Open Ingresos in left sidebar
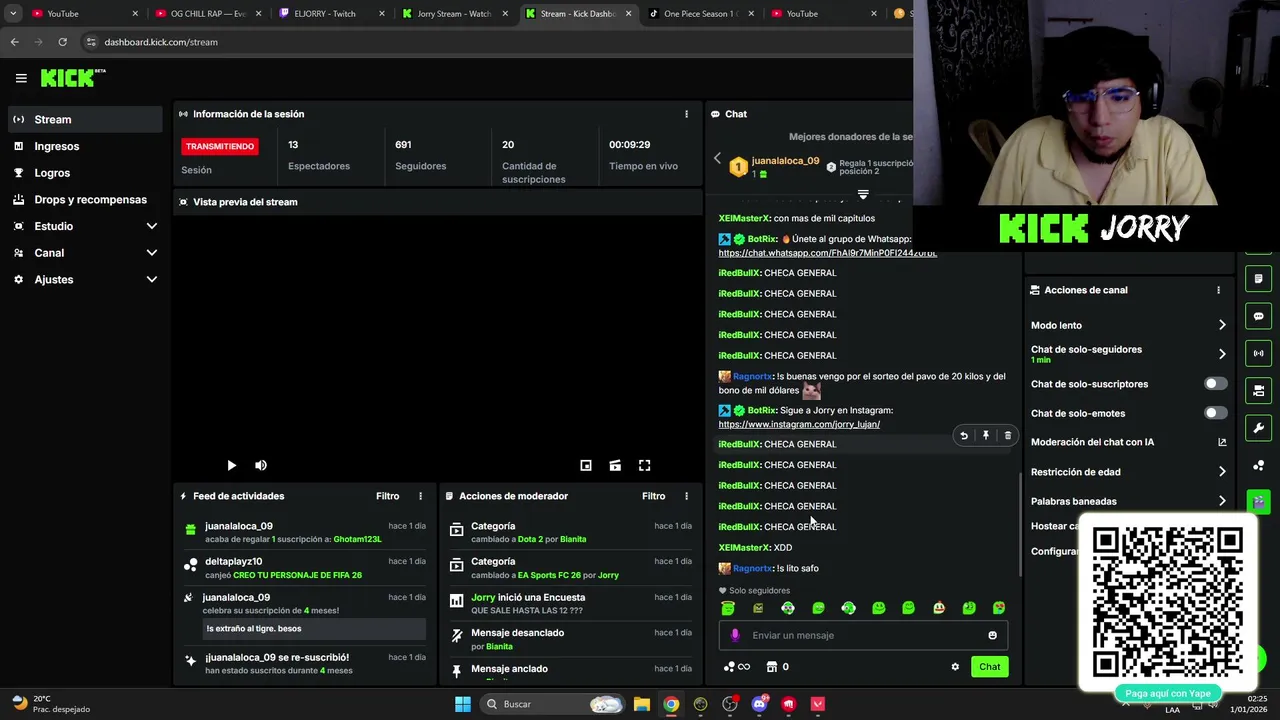 (85, 146)
